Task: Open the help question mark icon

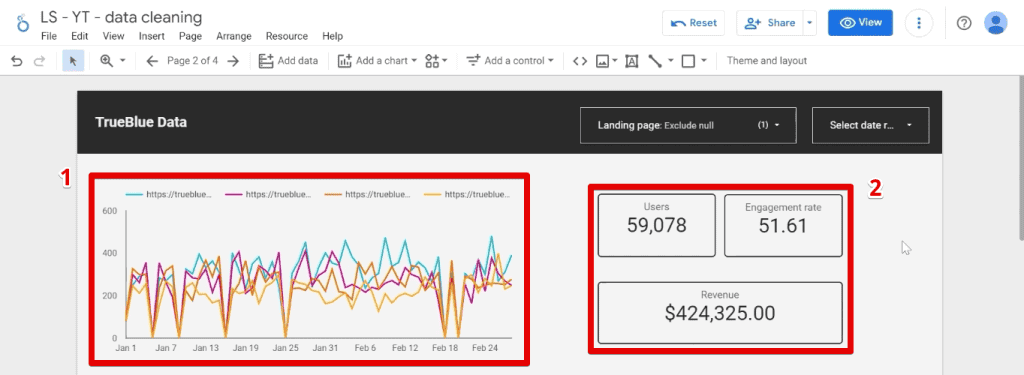Action: tap(964, 23)
